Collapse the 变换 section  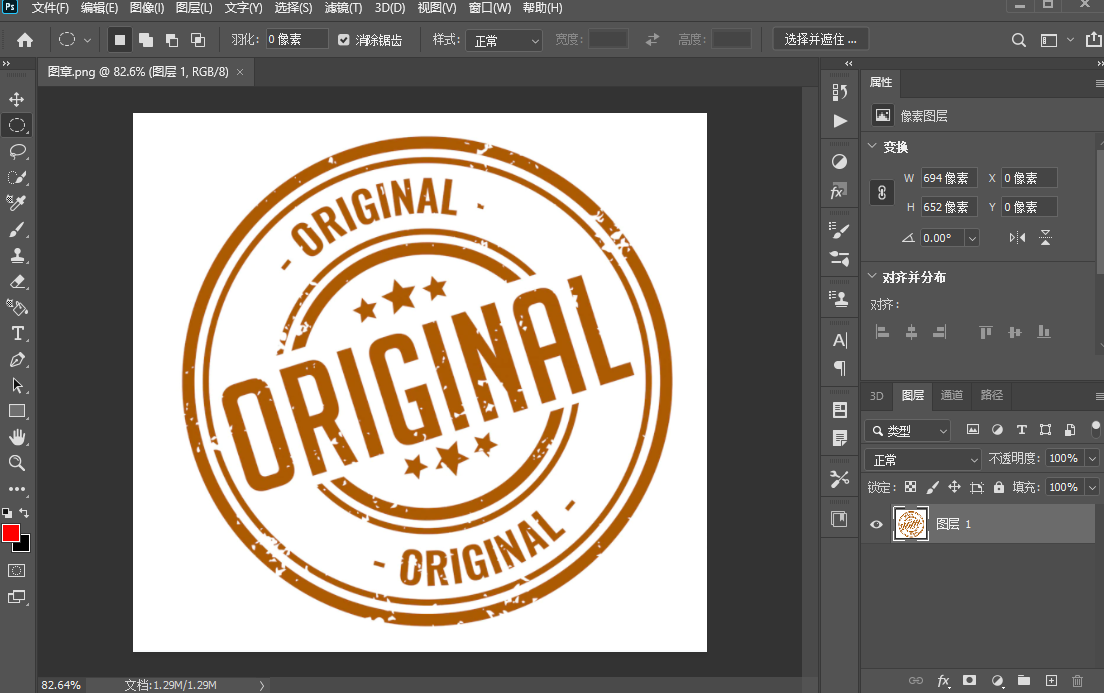coord(872,146)
